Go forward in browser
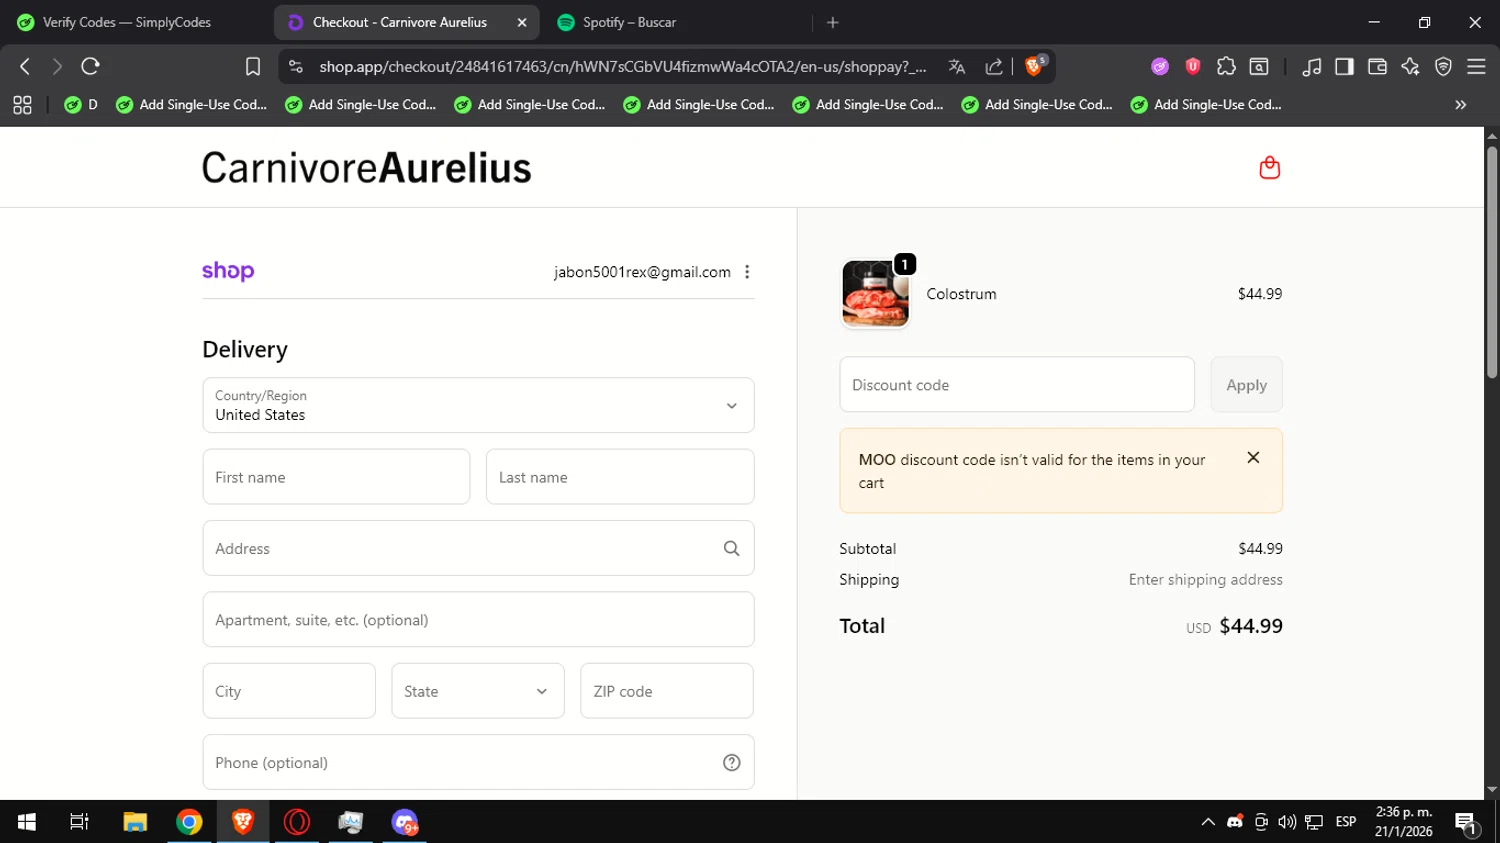1500x843 pixels. coord(57,66)
